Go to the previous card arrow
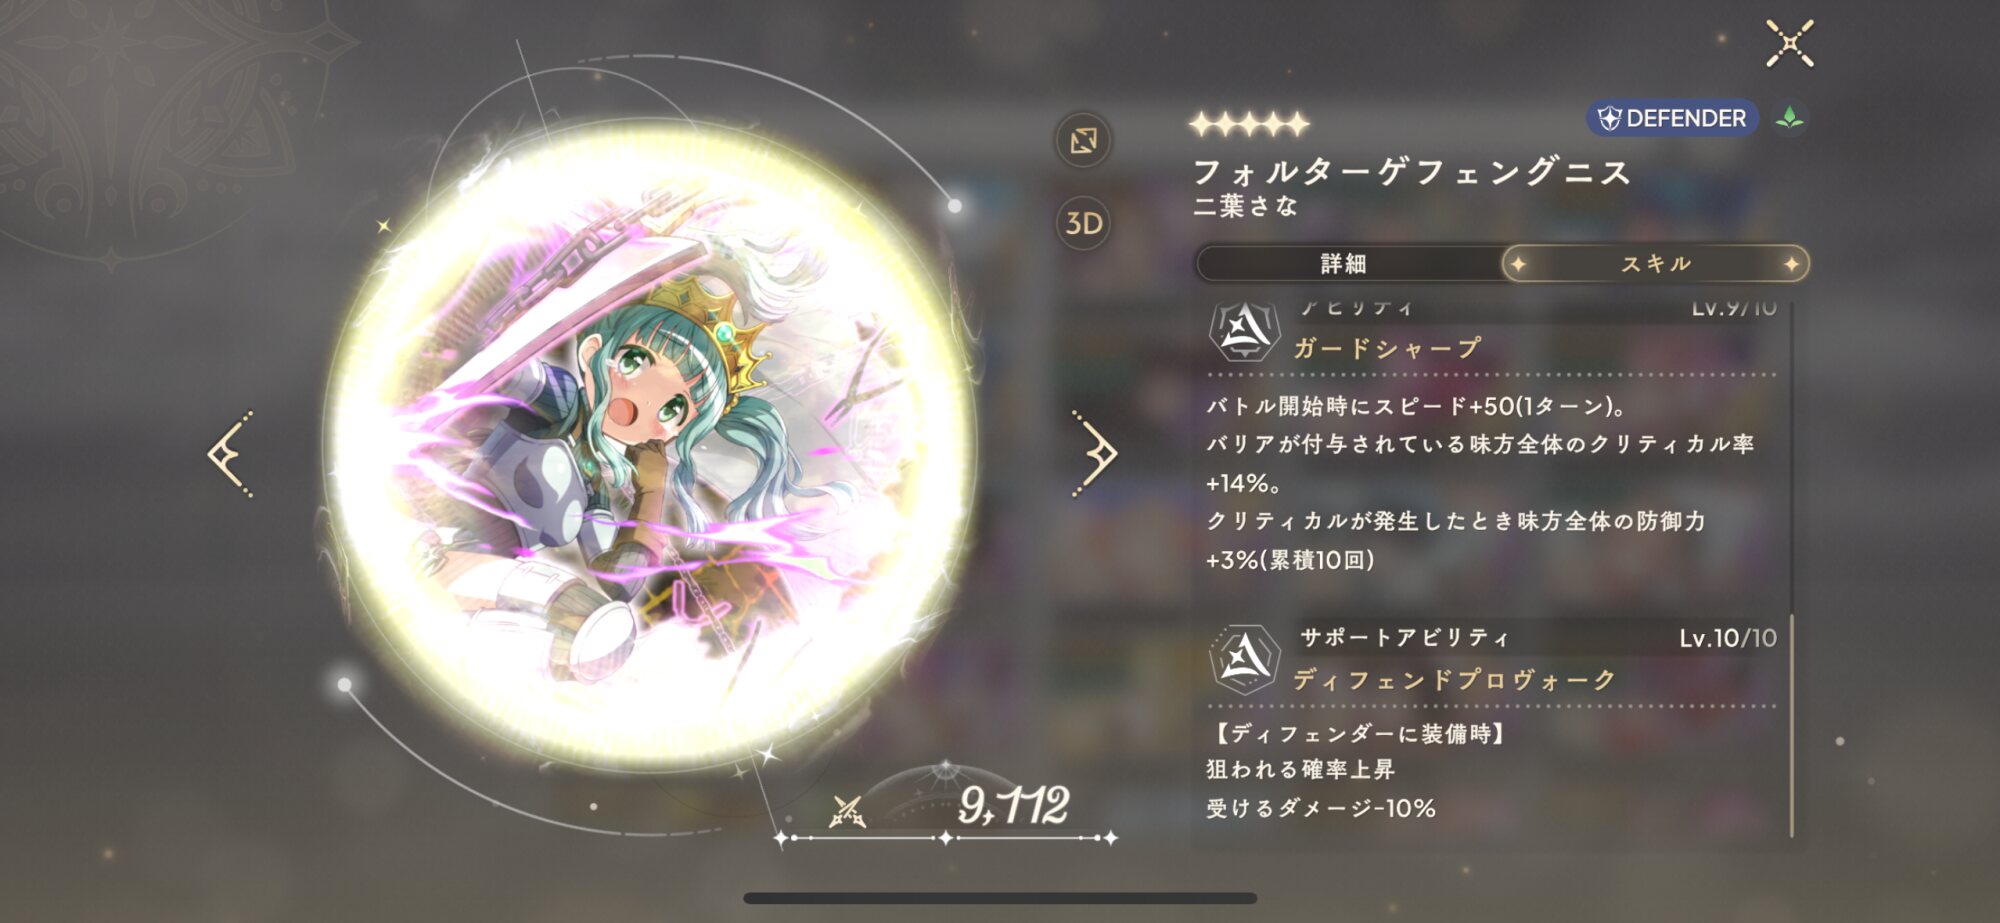 (x=230, y=454)
